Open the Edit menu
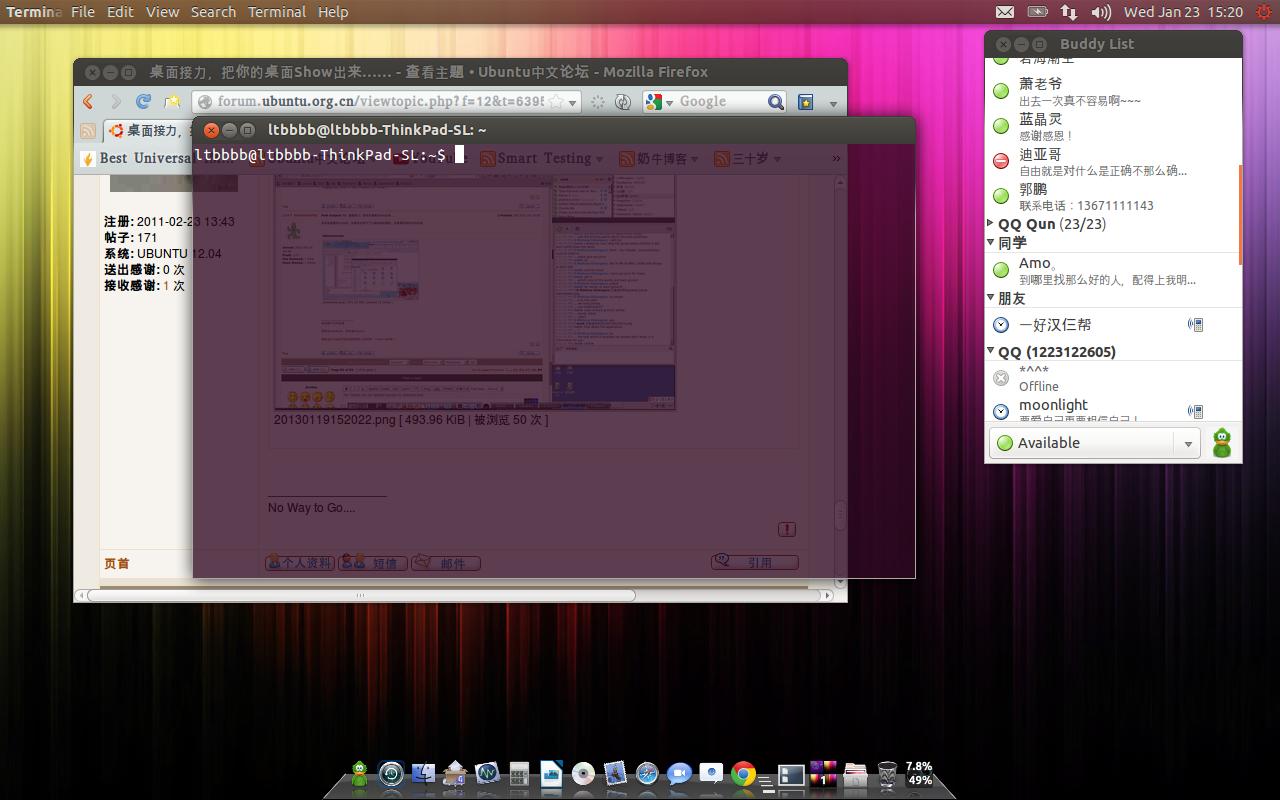The width and height of the screenshot is (1280, 800). [x=120, y=12]
